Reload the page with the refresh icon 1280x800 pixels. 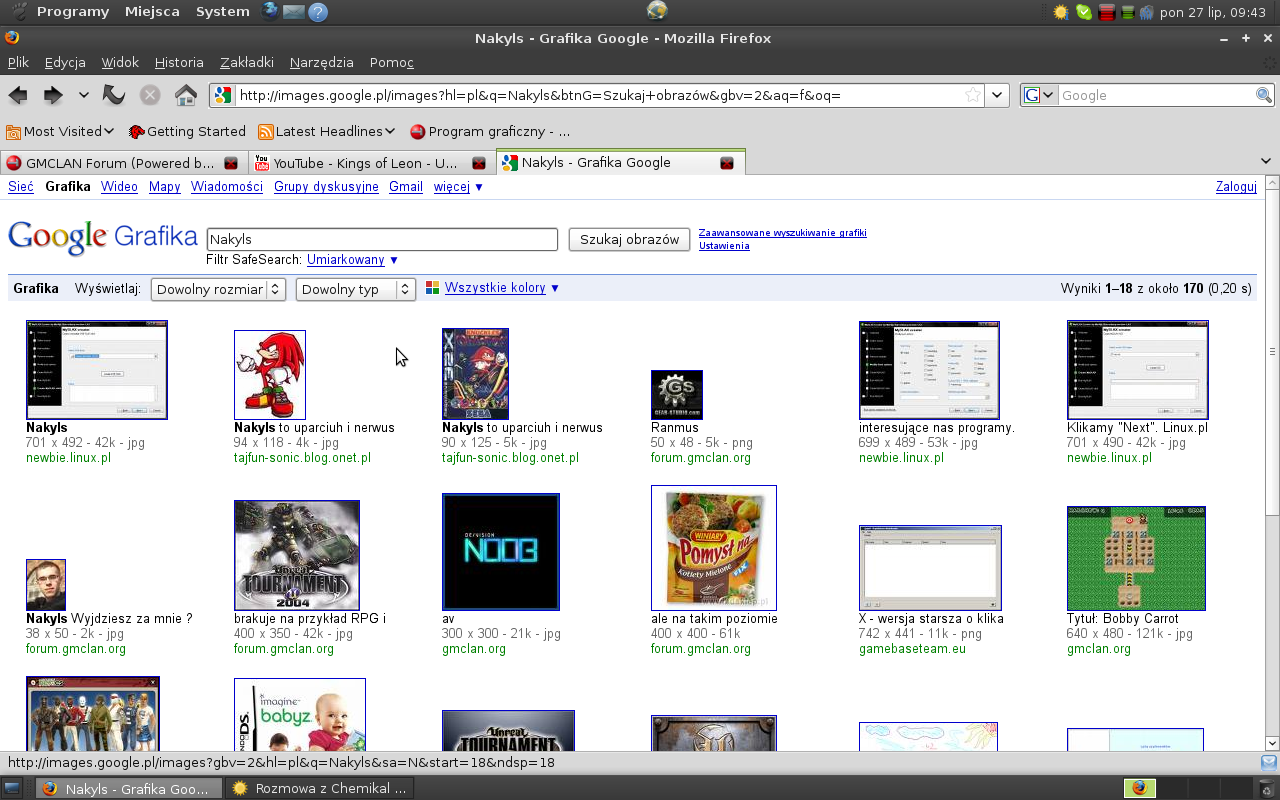pos(114,95)
